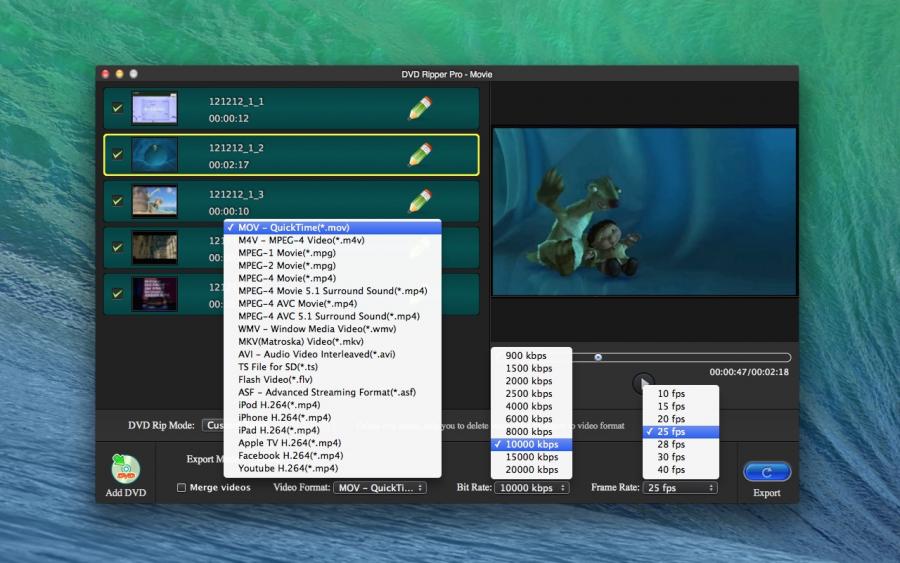Choose the checked 10000 kbps option
Screen dimensions: 900x563
pyautogui.click(x=532, y=444)
